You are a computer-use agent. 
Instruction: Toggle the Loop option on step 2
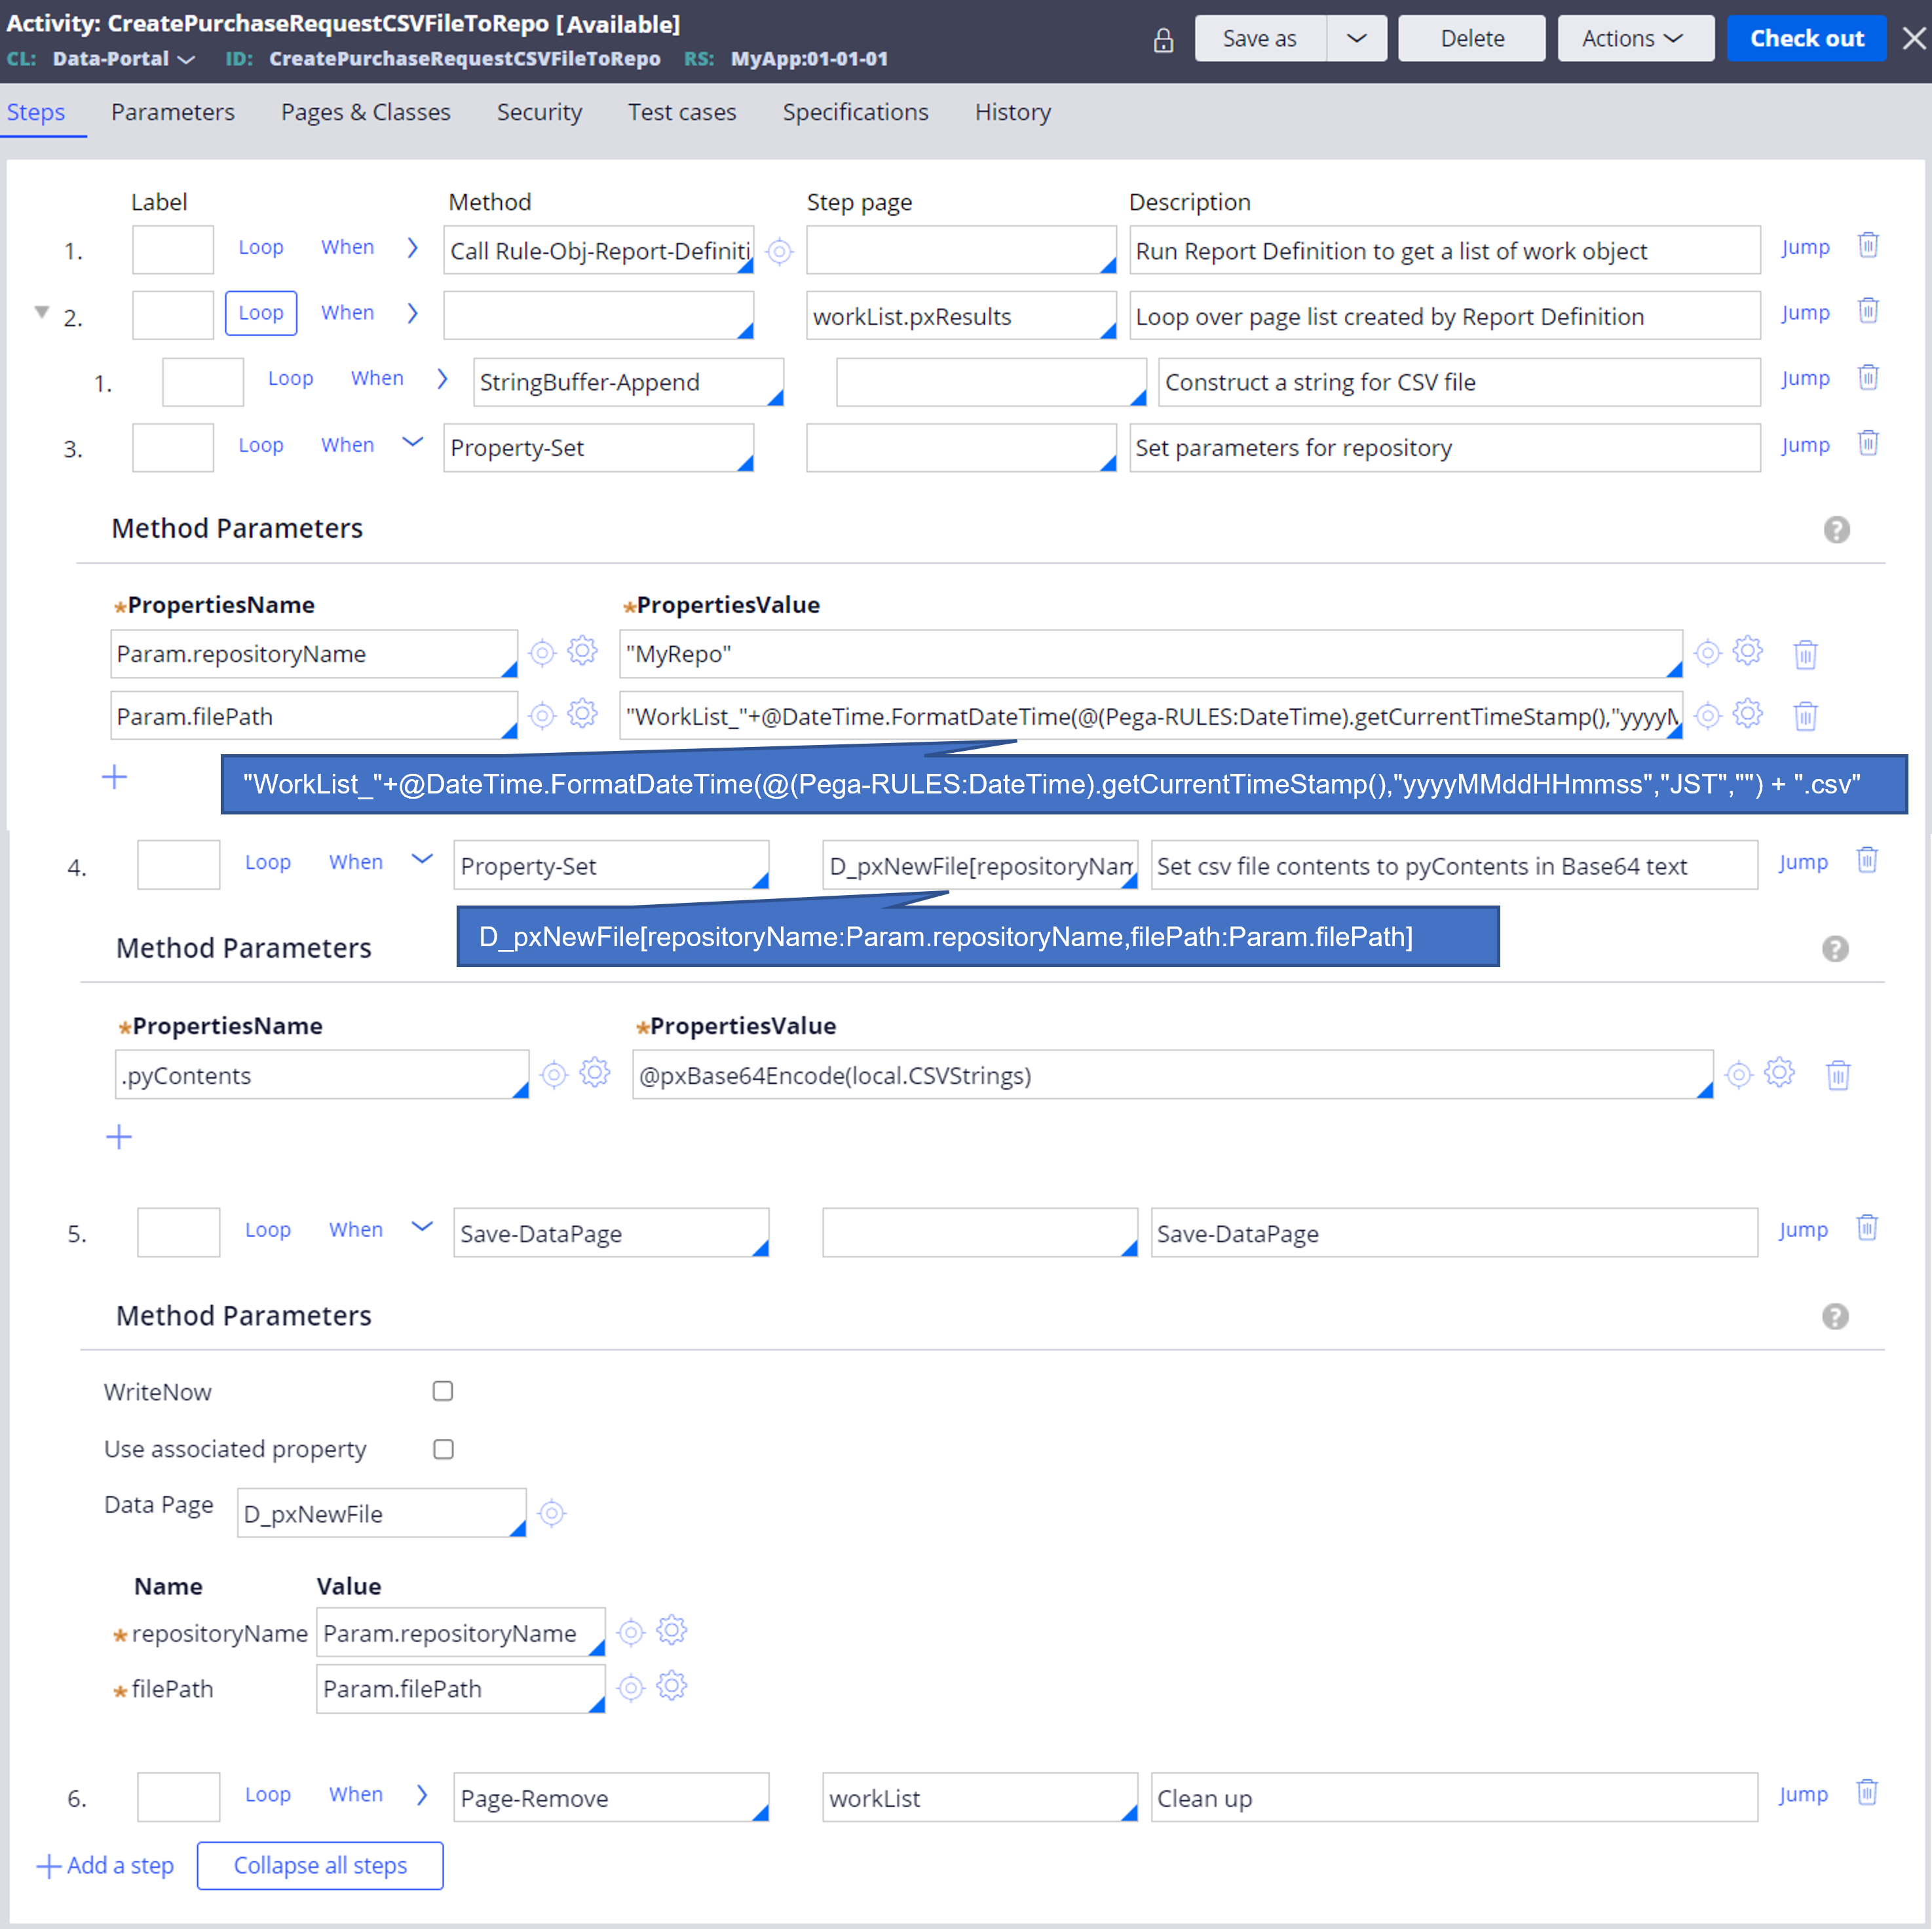click(261, 316)
